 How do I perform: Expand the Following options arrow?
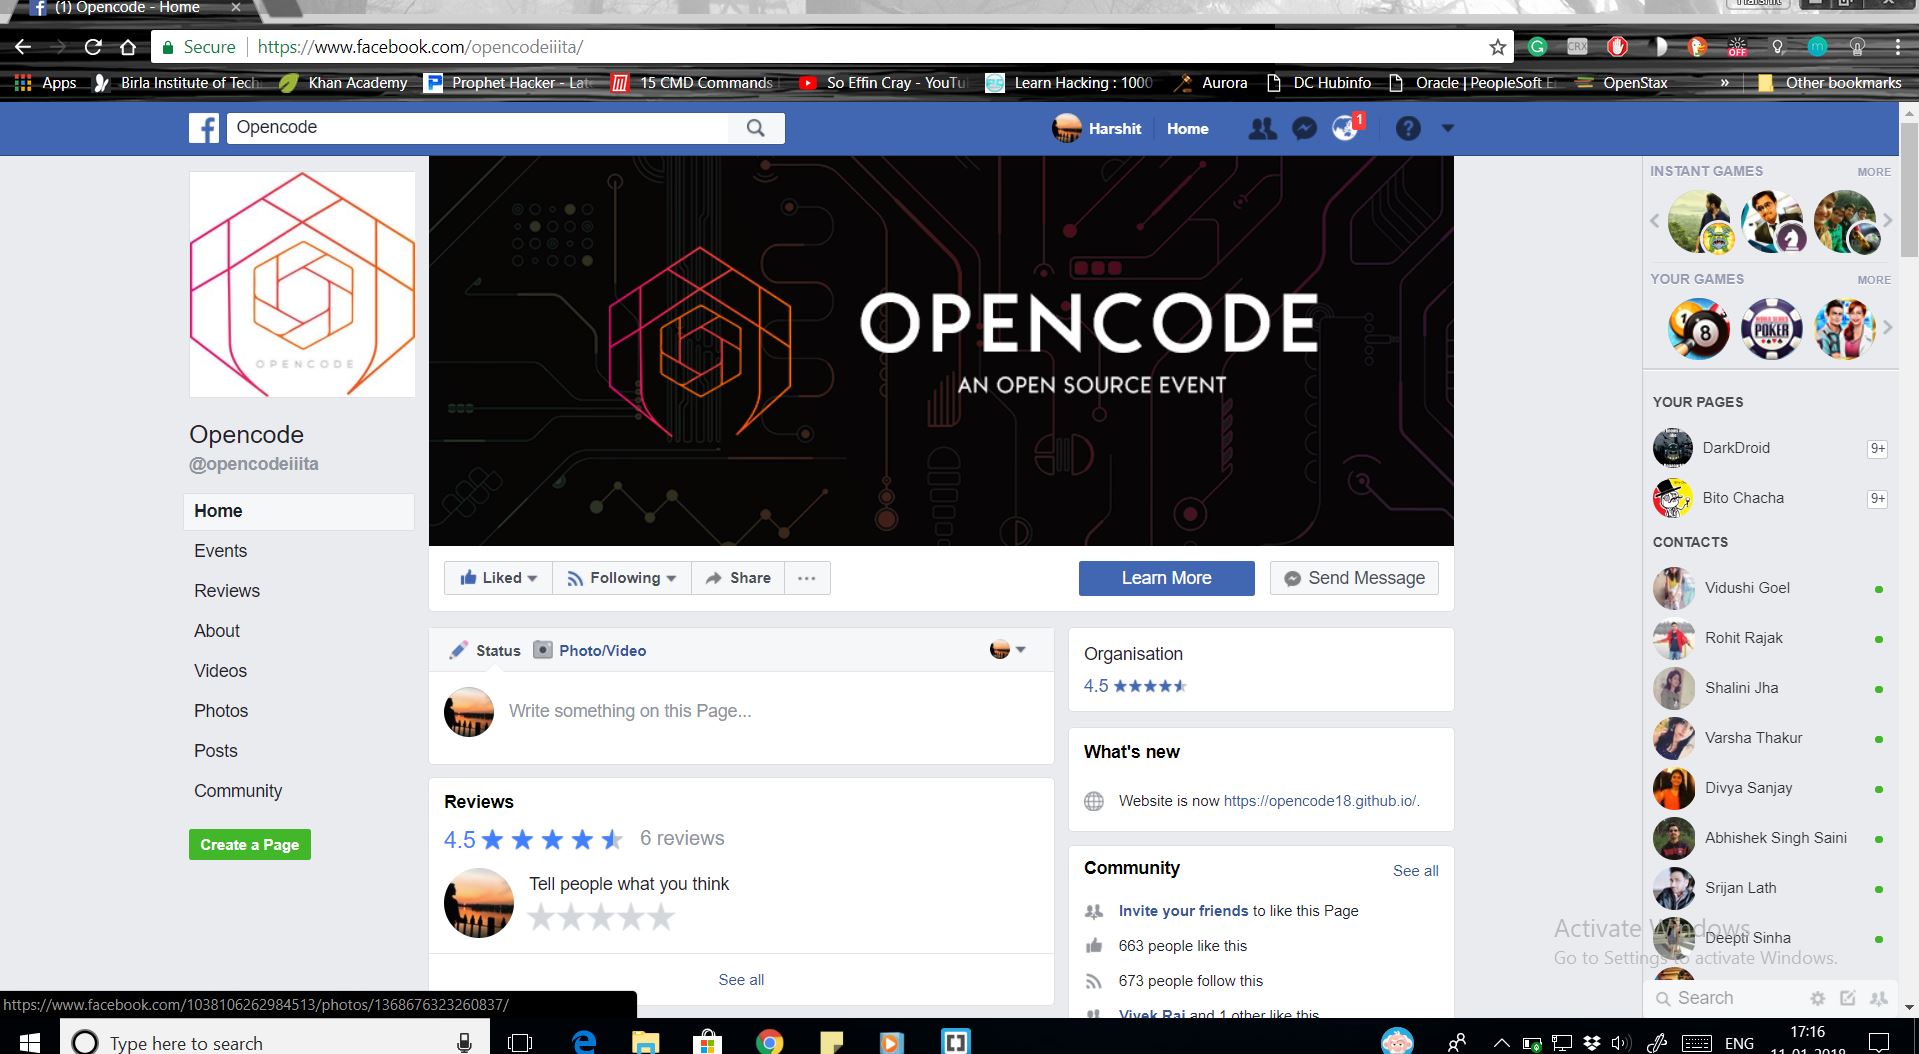click(670, 578)
